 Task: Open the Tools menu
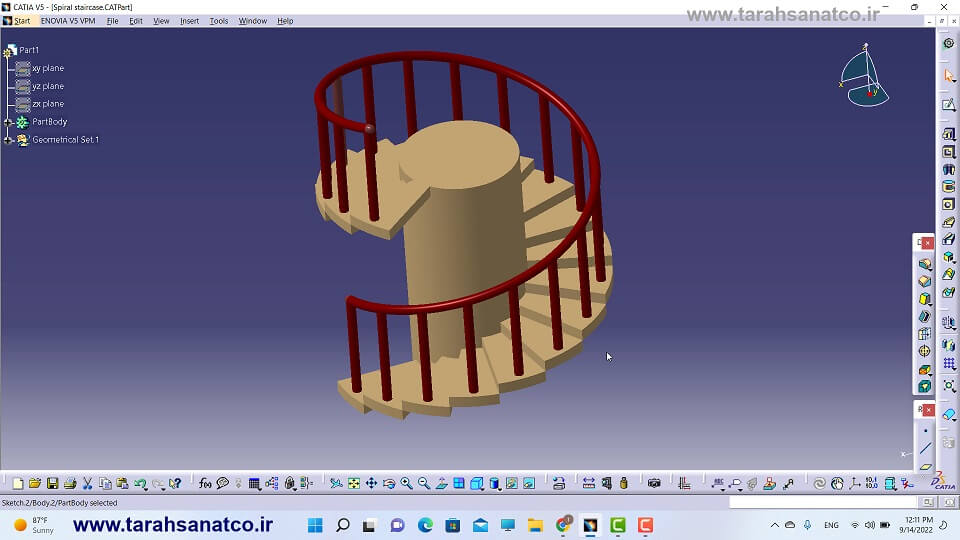(x=218, y=21)
